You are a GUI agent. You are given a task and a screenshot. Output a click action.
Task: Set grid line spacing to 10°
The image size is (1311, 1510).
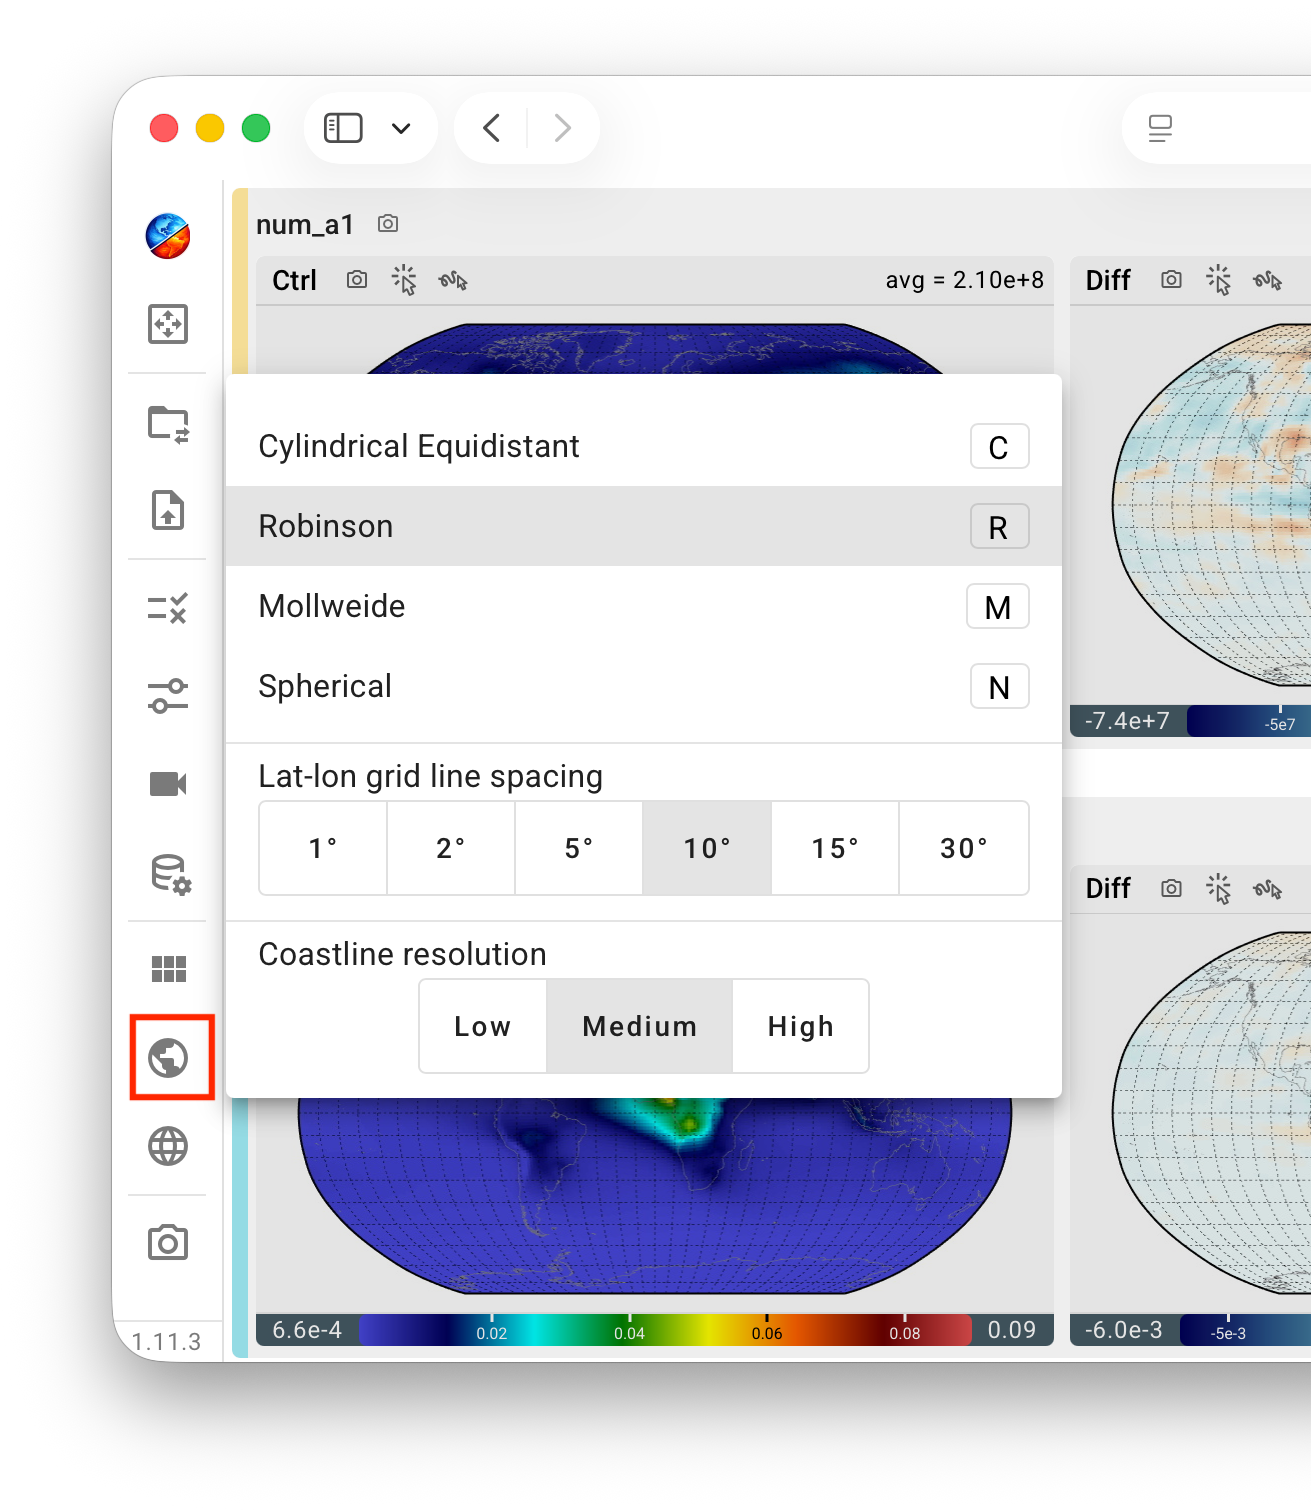click(x=707, y=848)
